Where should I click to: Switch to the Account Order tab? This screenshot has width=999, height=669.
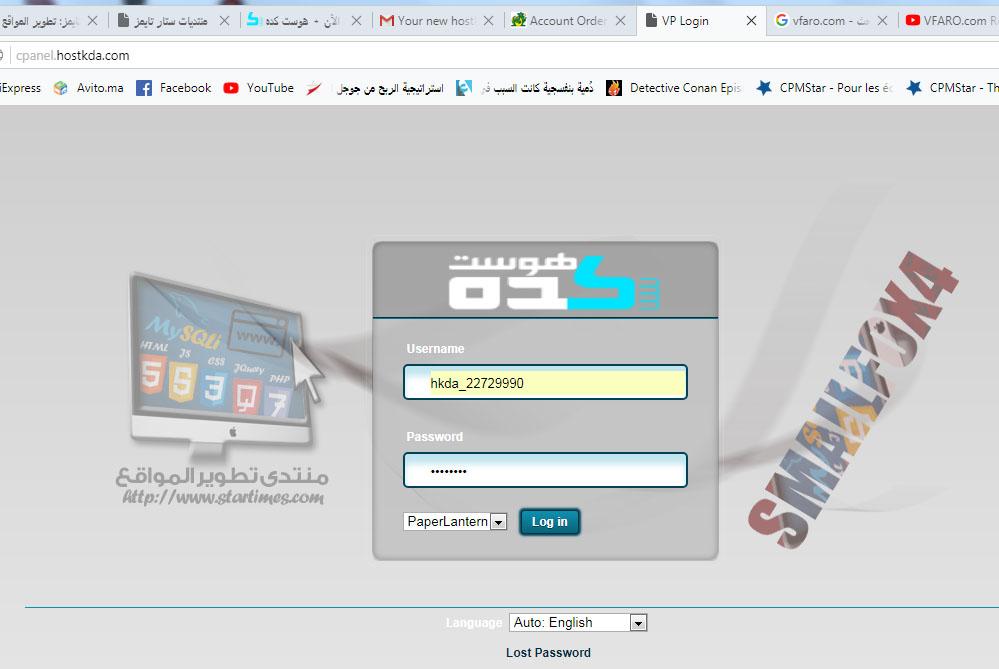[567, 20]
